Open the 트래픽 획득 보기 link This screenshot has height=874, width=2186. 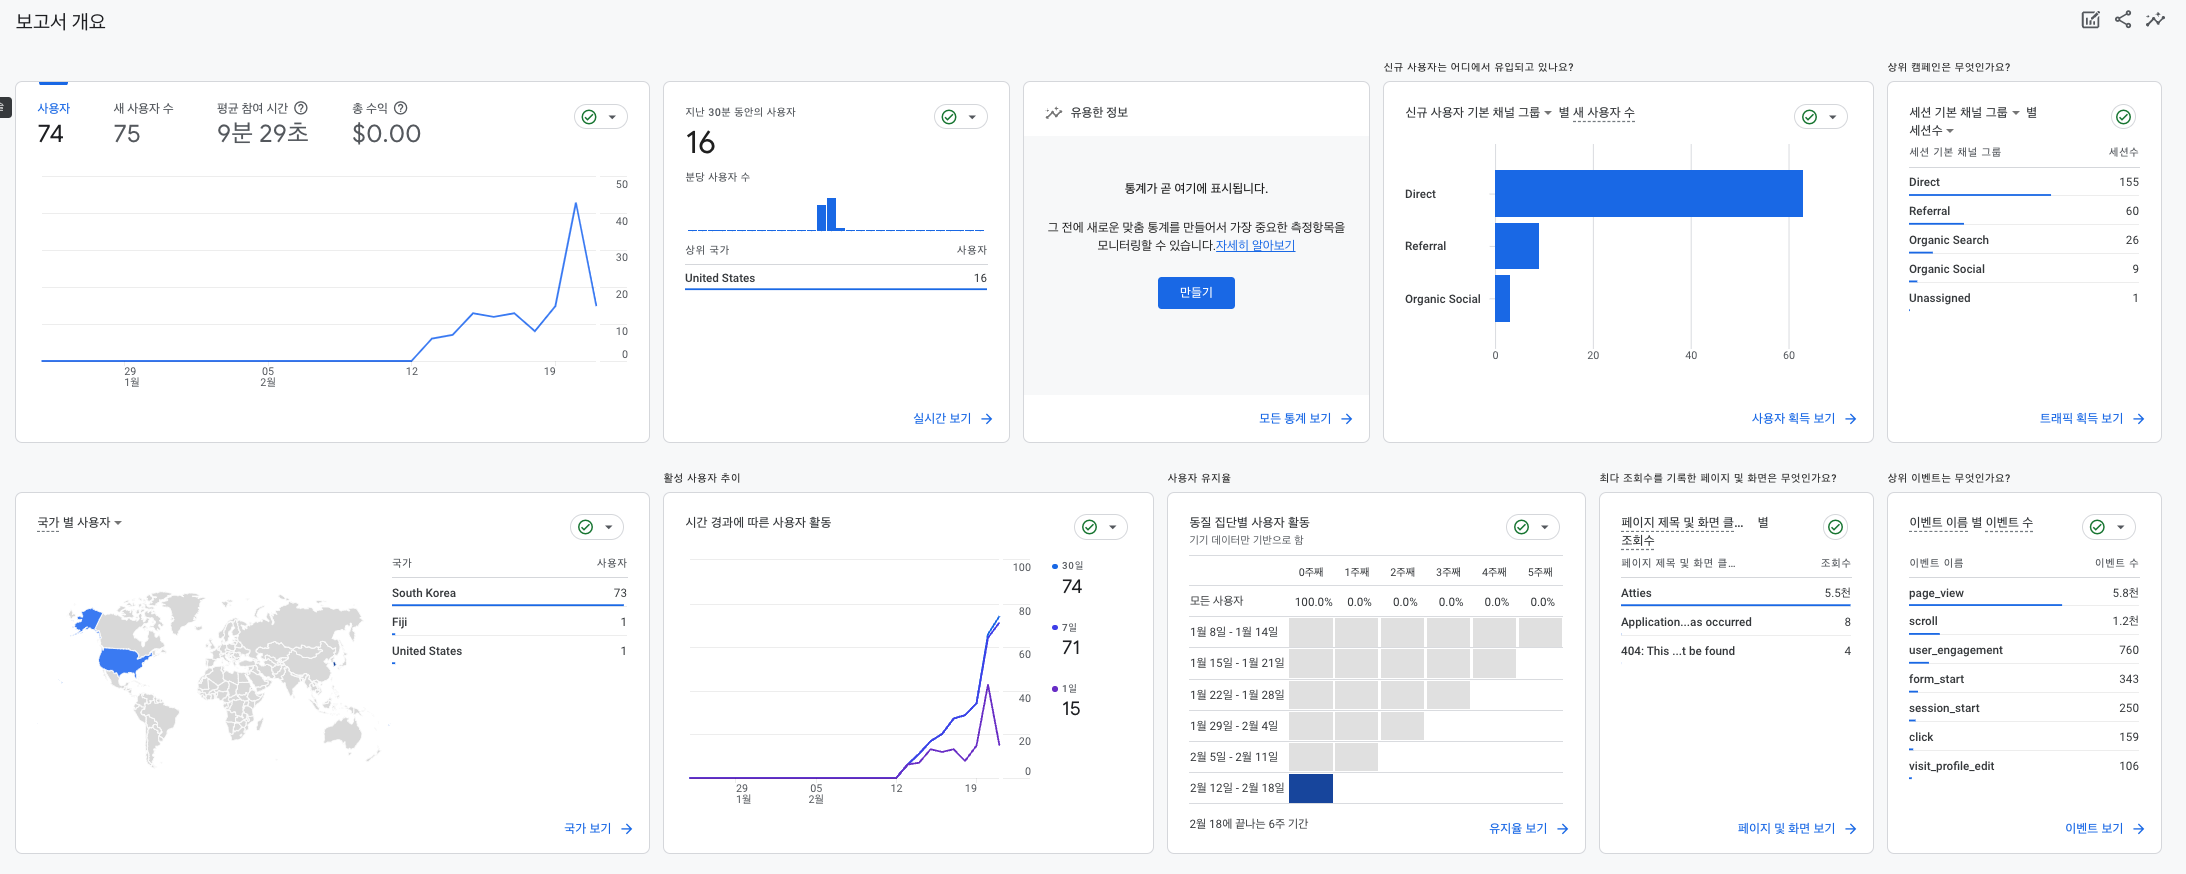[2081, 419]
